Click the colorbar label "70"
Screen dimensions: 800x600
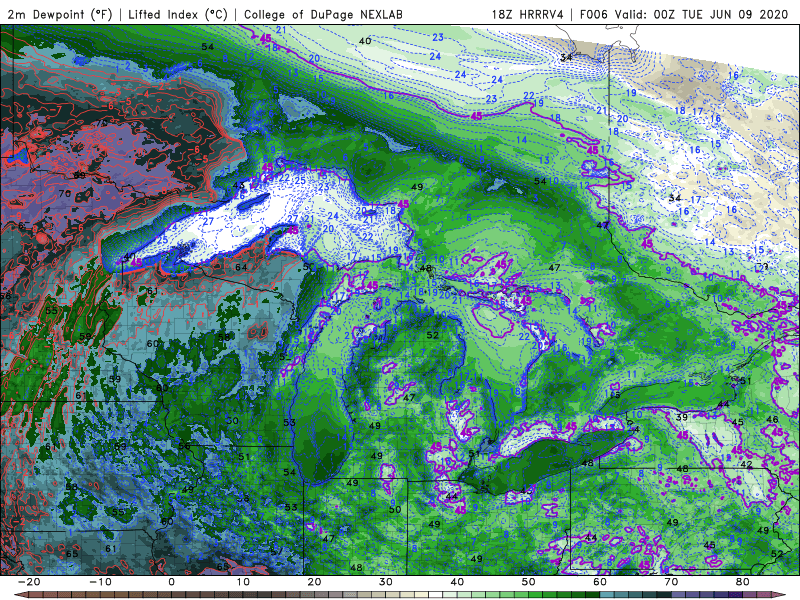tap(671, 582)
